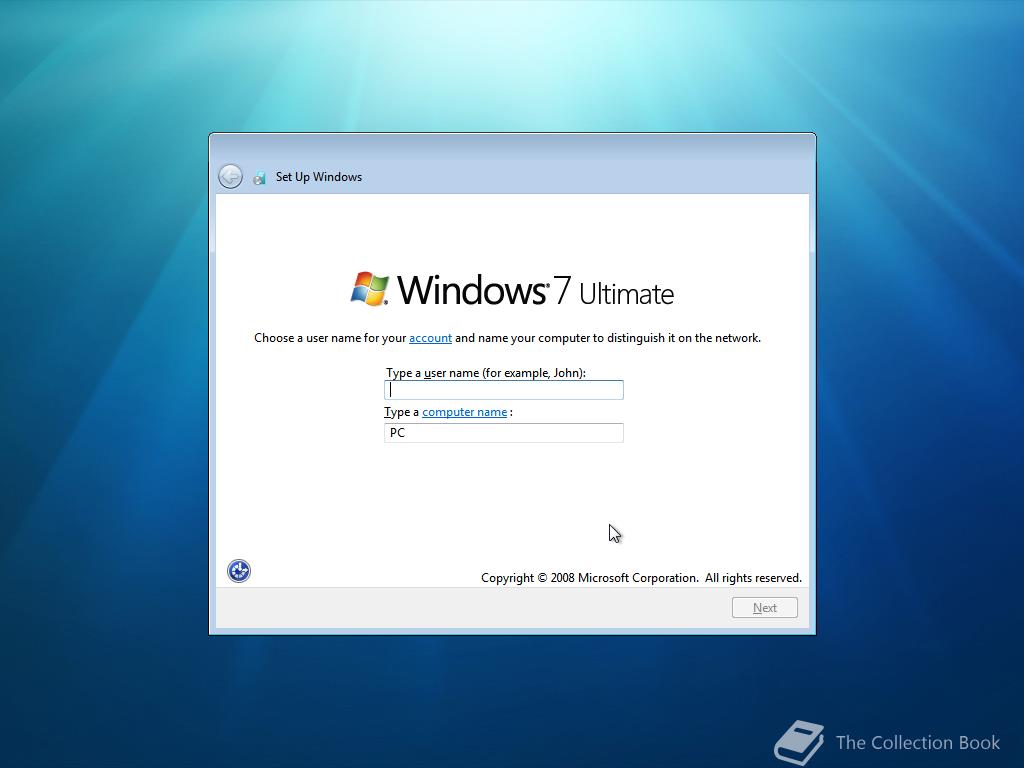1024x768 pixels.
Task: Open the account help link
Action: tap(430, 338)
